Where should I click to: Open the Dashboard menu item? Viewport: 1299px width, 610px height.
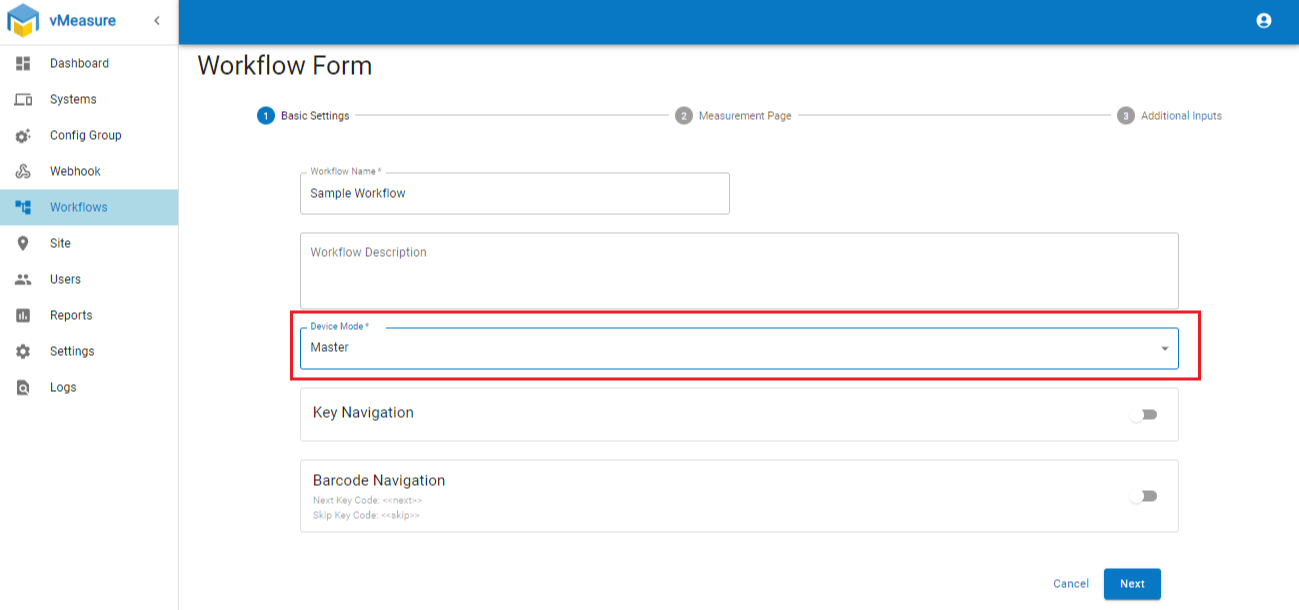(x=89, y=63)
